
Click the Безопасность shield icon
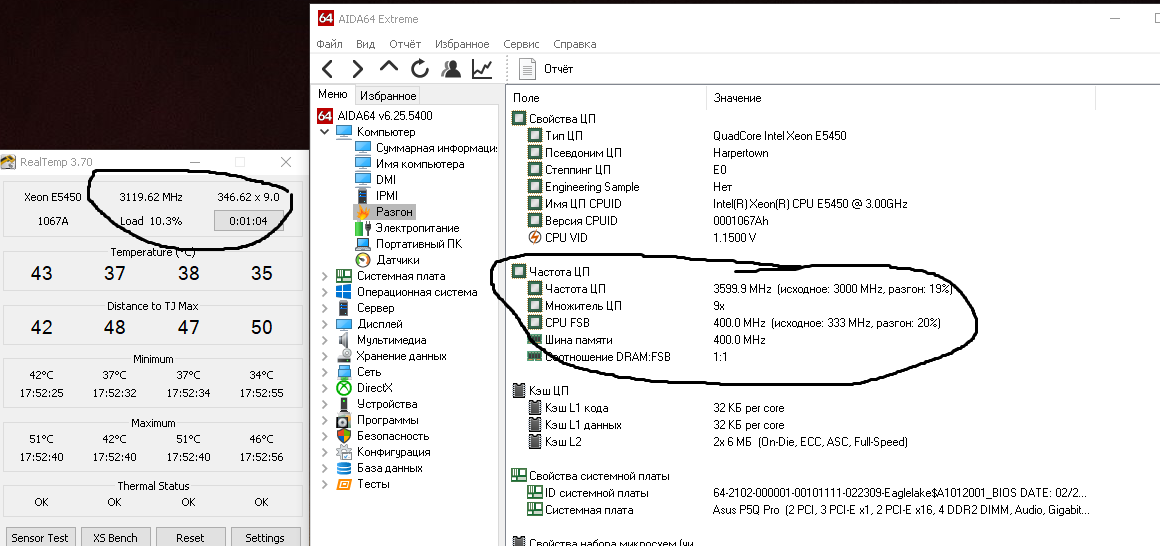point(344,436)
